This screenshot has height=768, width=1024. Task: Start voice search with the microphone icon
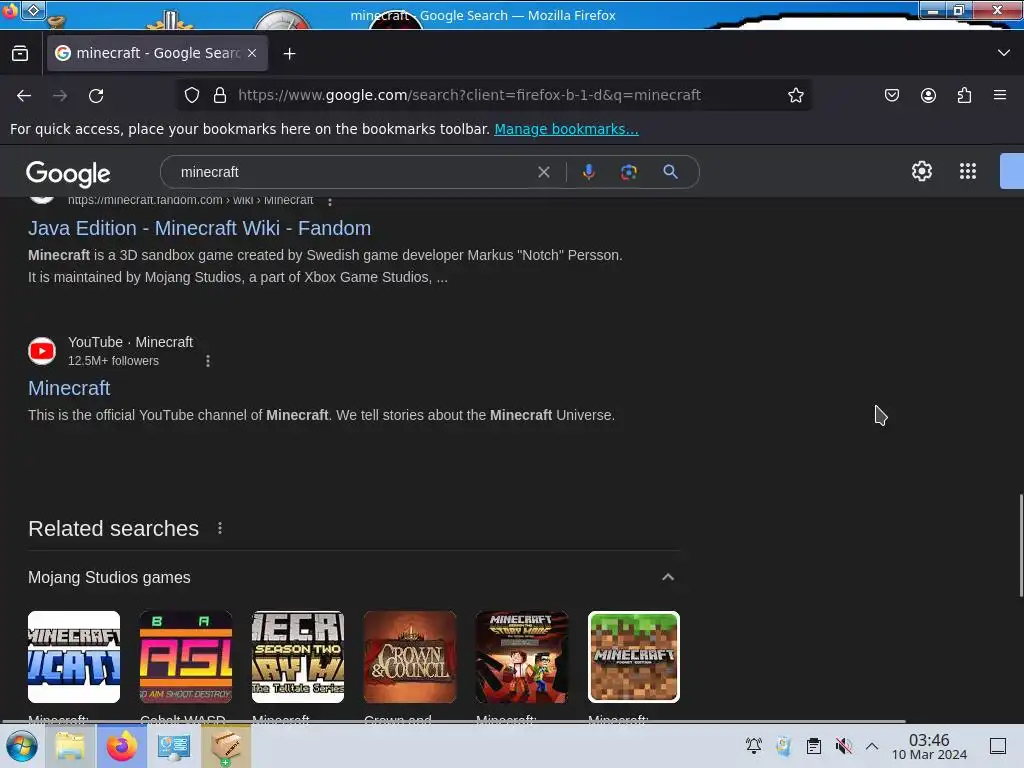(588, 172)
